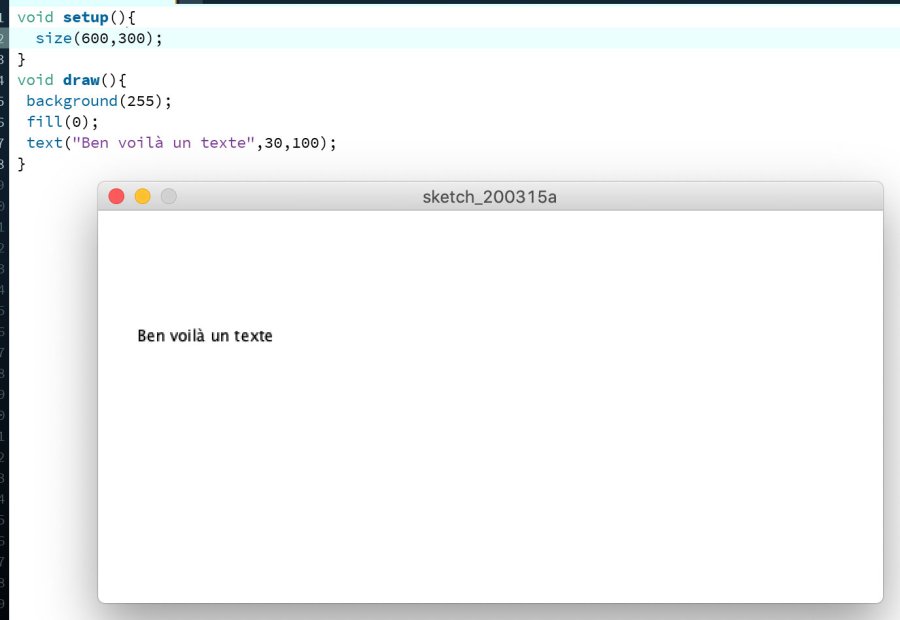Close the sketch_200315a window
The height and width of the screenshot is (620, 900).
click(116, 197)
